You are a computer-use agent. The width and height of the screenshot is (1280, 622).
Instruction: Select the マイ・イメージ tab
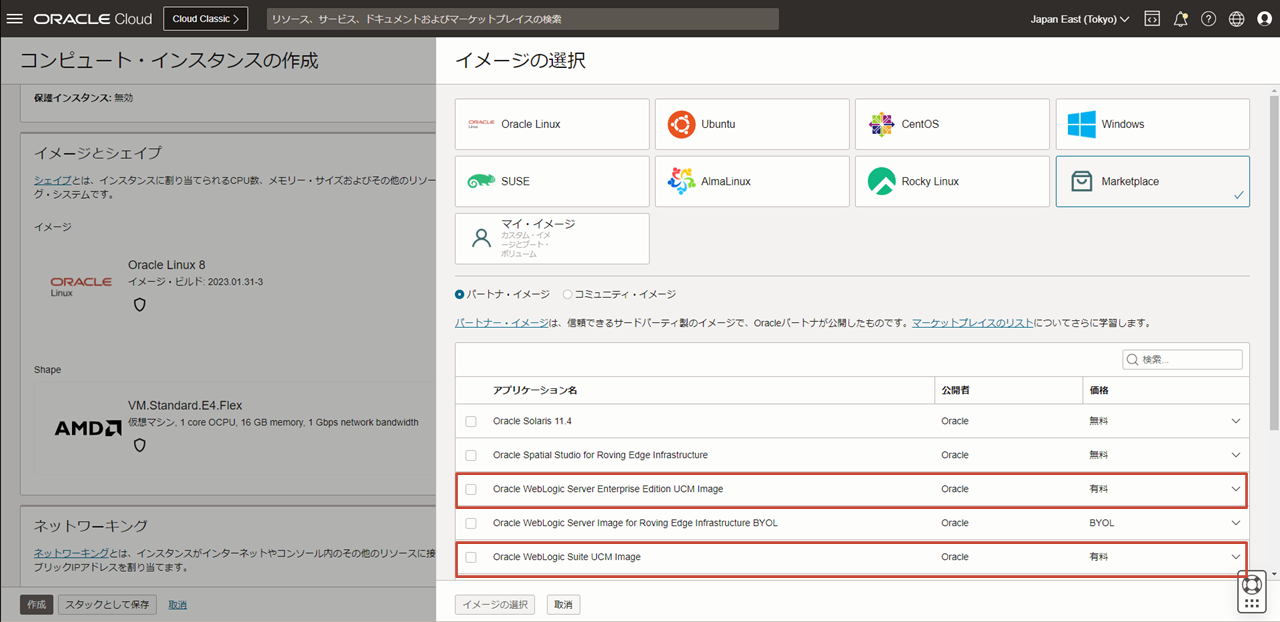tap(552, 238)
